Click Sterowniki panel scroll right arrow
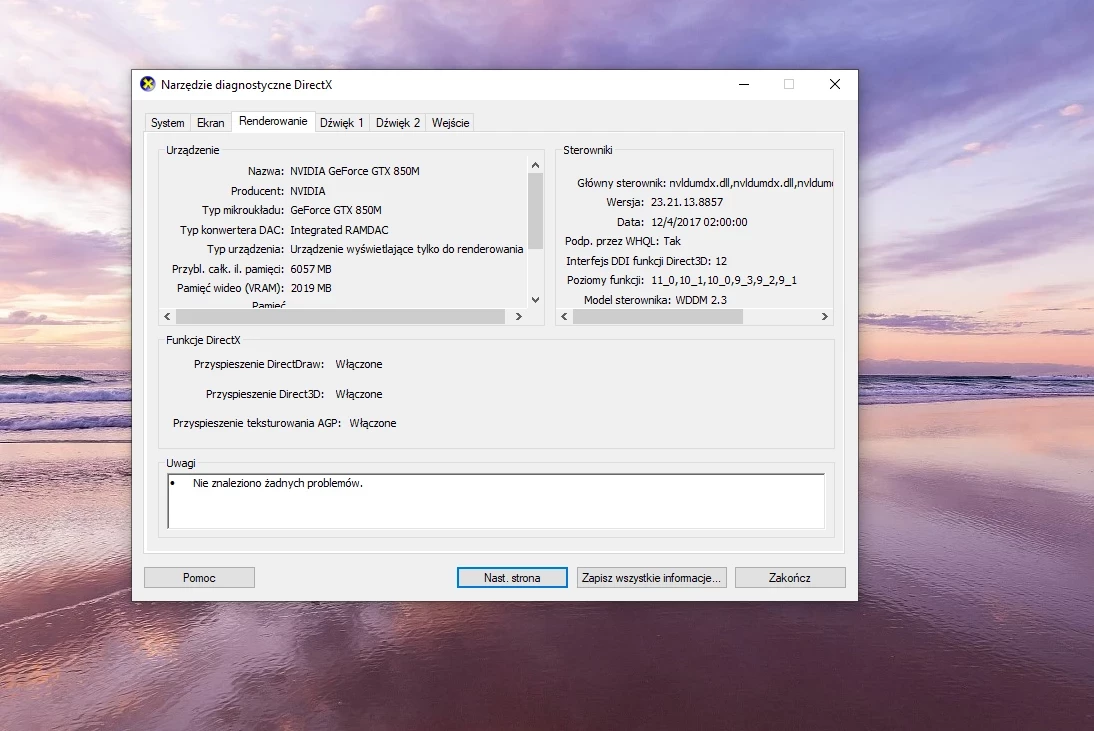Image resolution: width=1094 pixels, height=731 pixels. click(825, 316)
